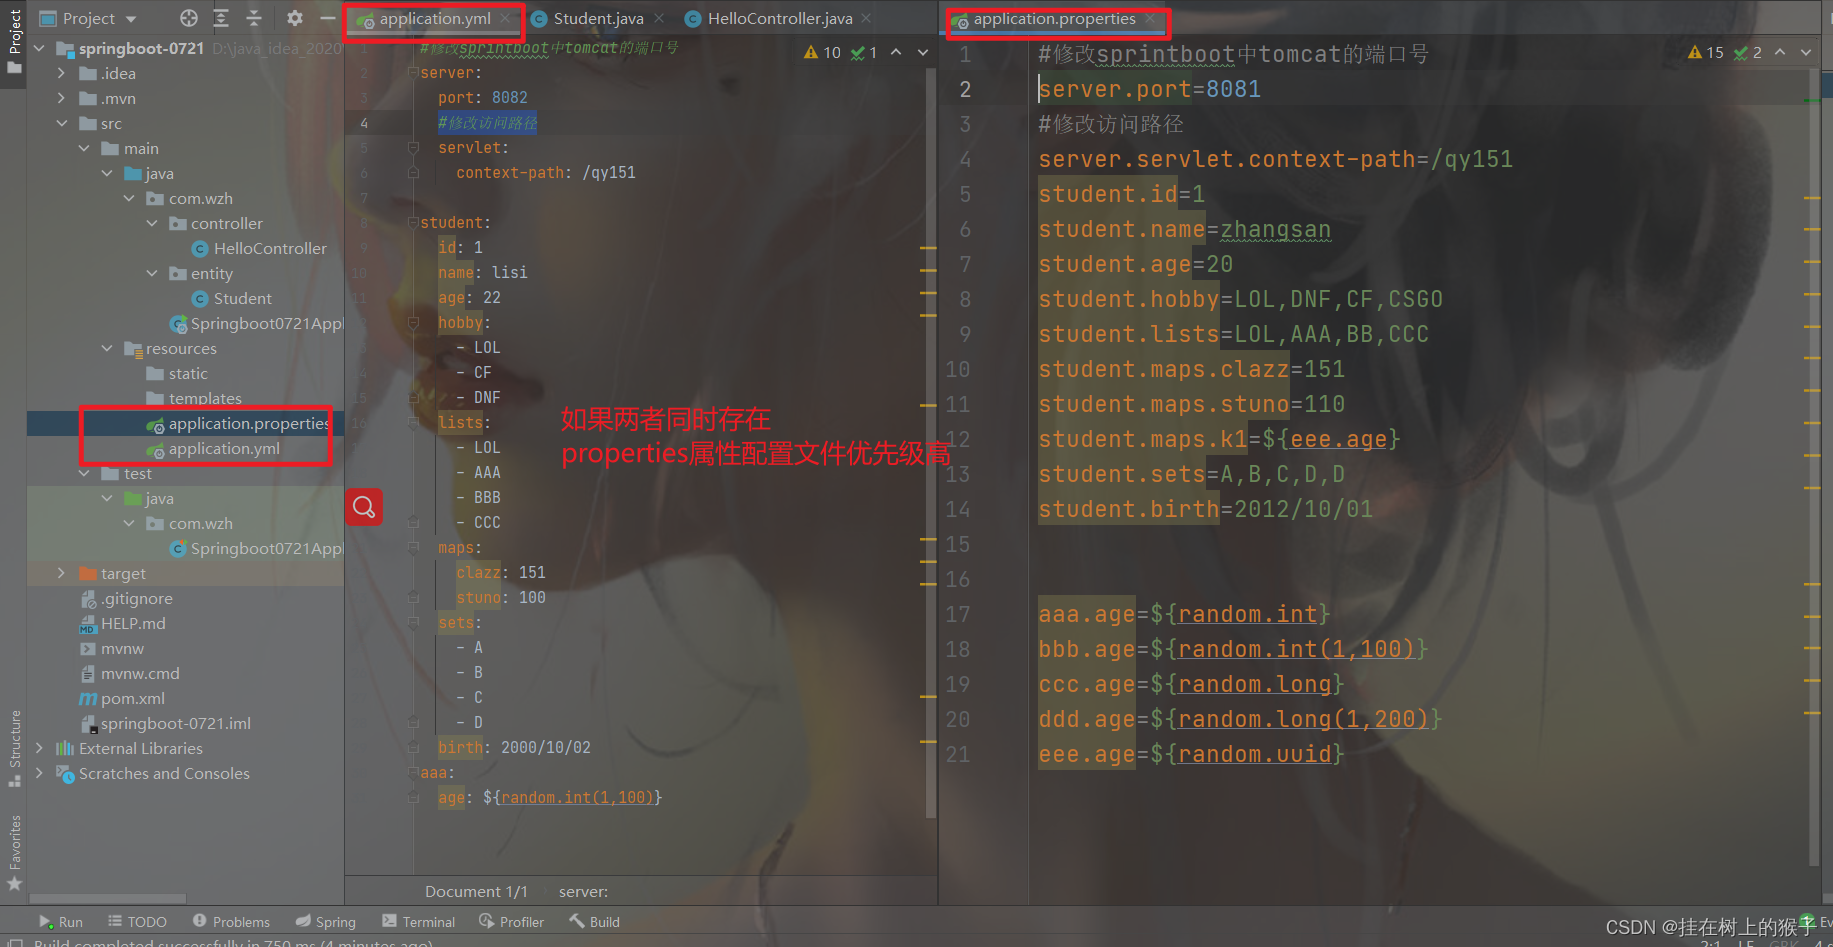
Task: Collapse the resources folder
Action: point(106,348)
